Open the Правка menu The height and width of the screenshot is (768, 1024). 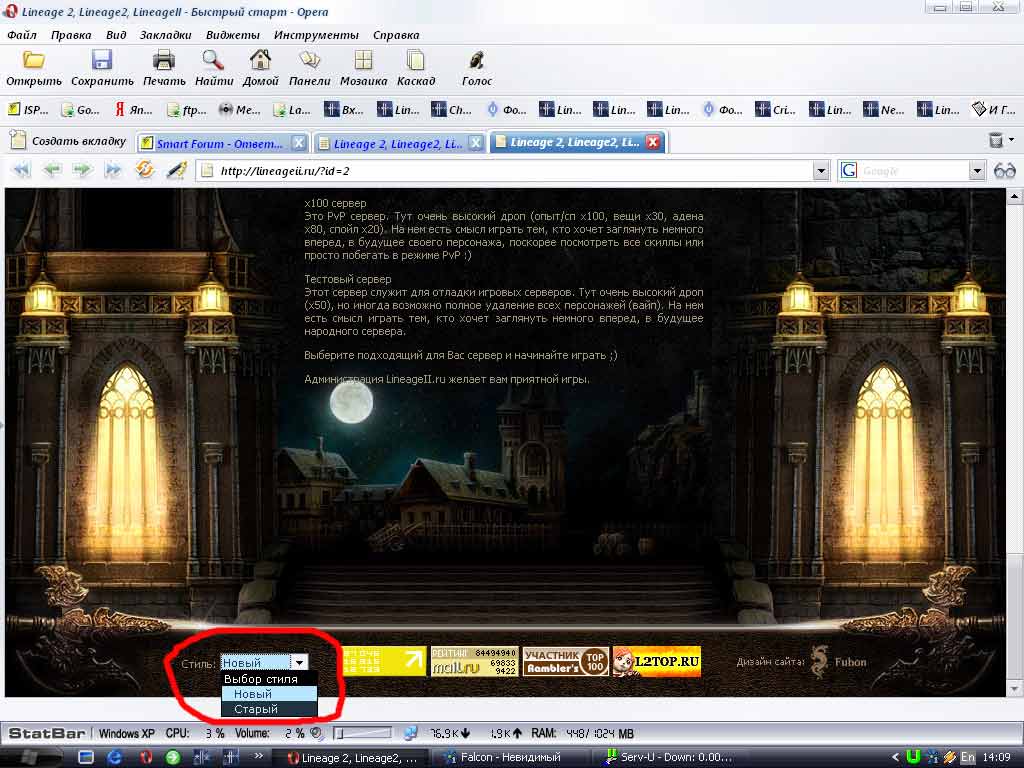[x=71, y=35]
